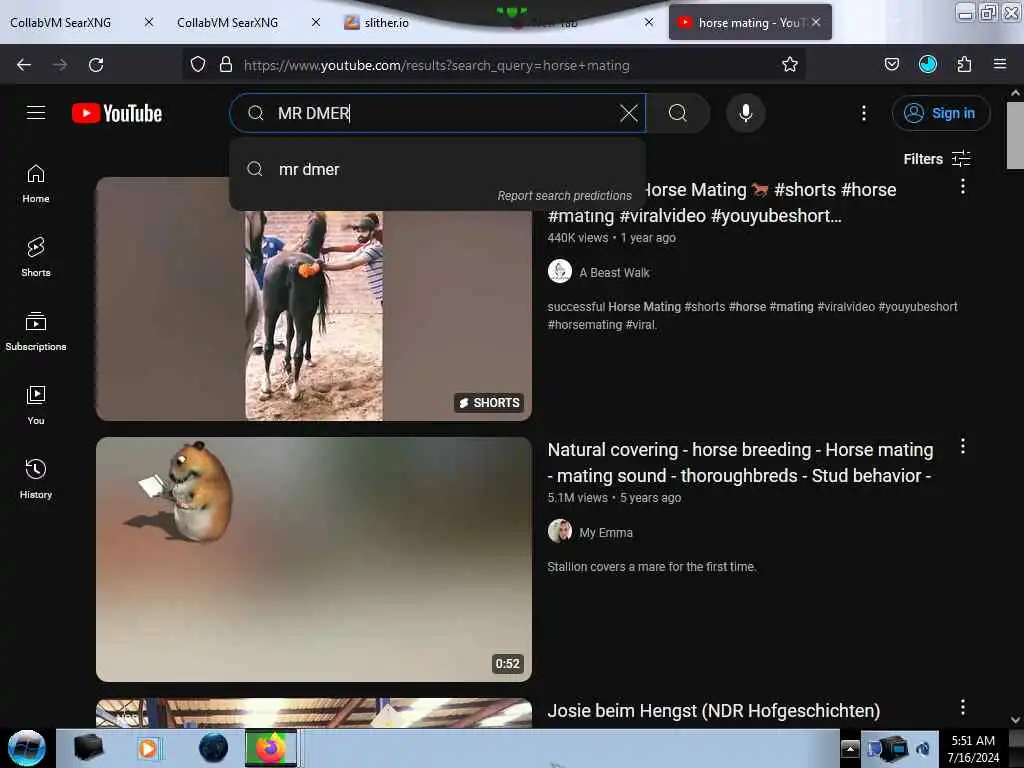
Task: Reload the page
Action: [96, 65]
